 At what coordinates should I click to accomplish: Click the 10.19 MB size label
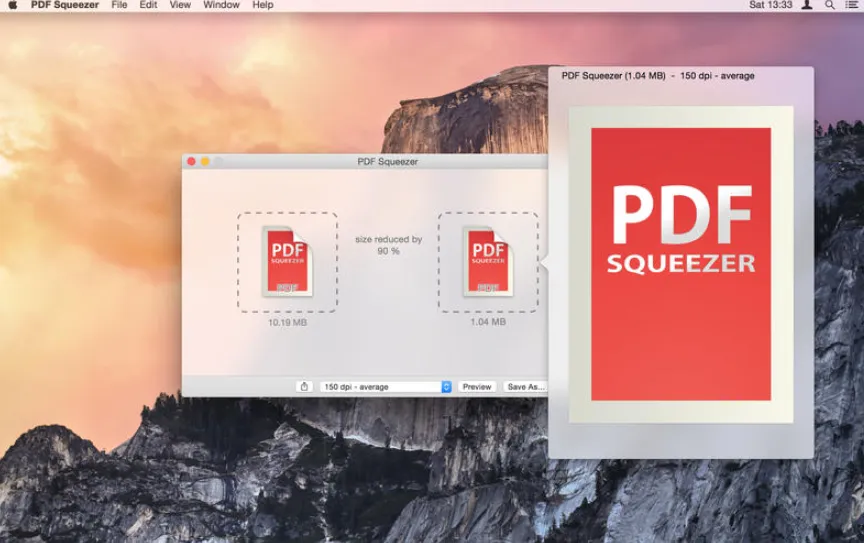pos(287,322)
